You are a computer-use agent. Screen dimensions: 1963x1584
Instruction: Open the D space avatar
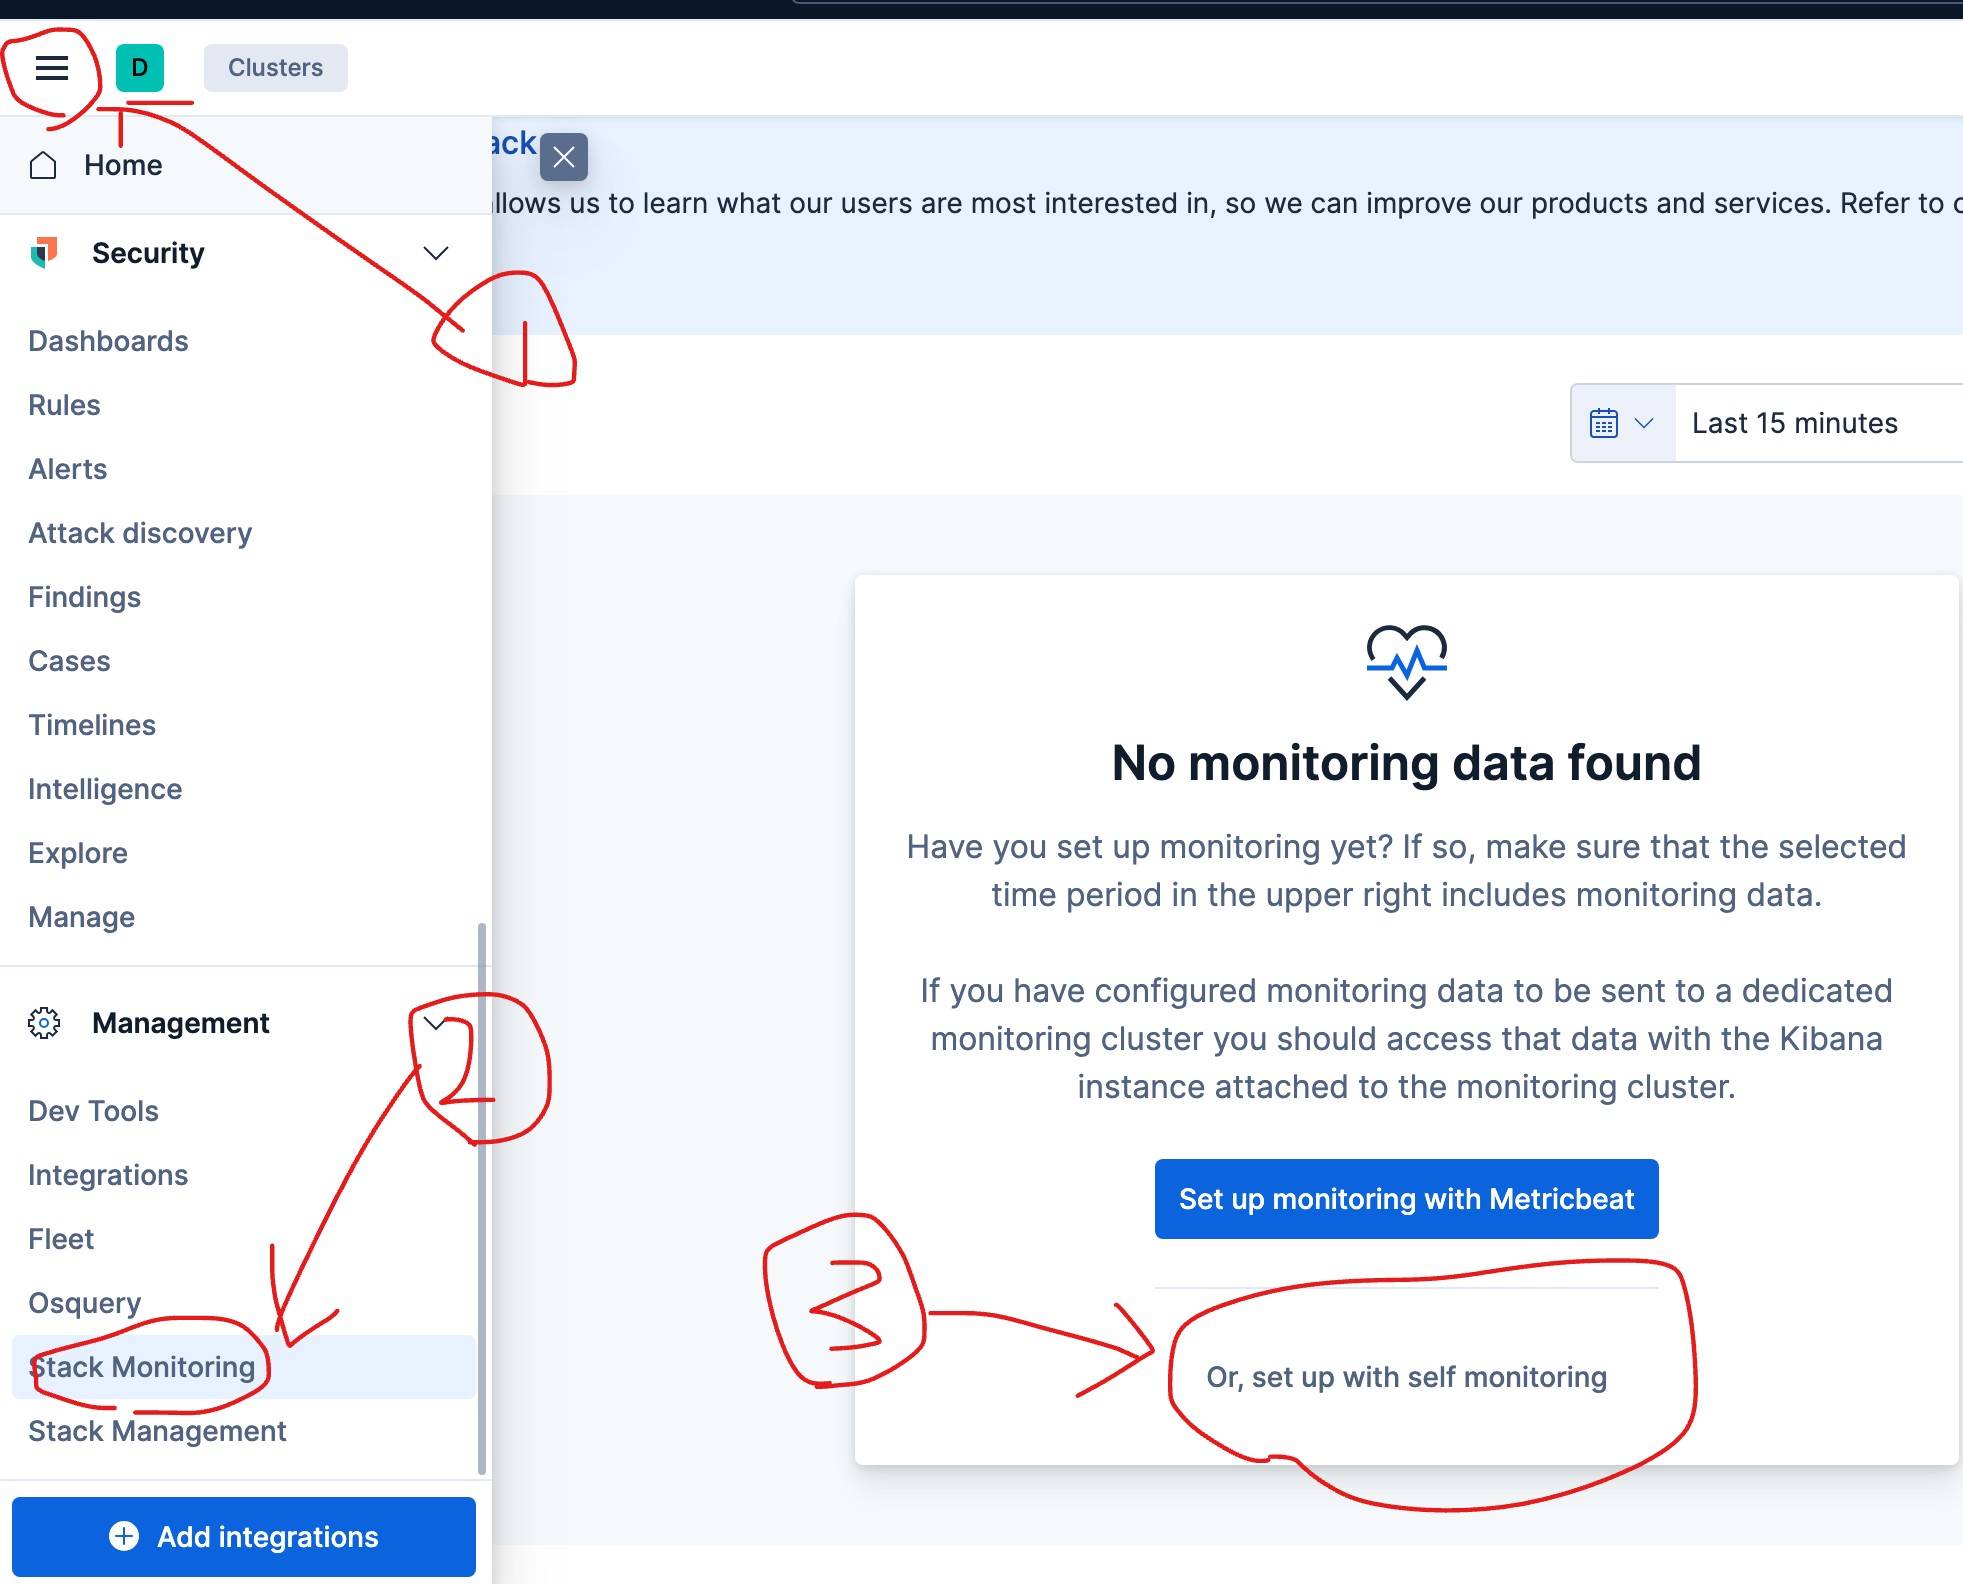coord(140,68)
